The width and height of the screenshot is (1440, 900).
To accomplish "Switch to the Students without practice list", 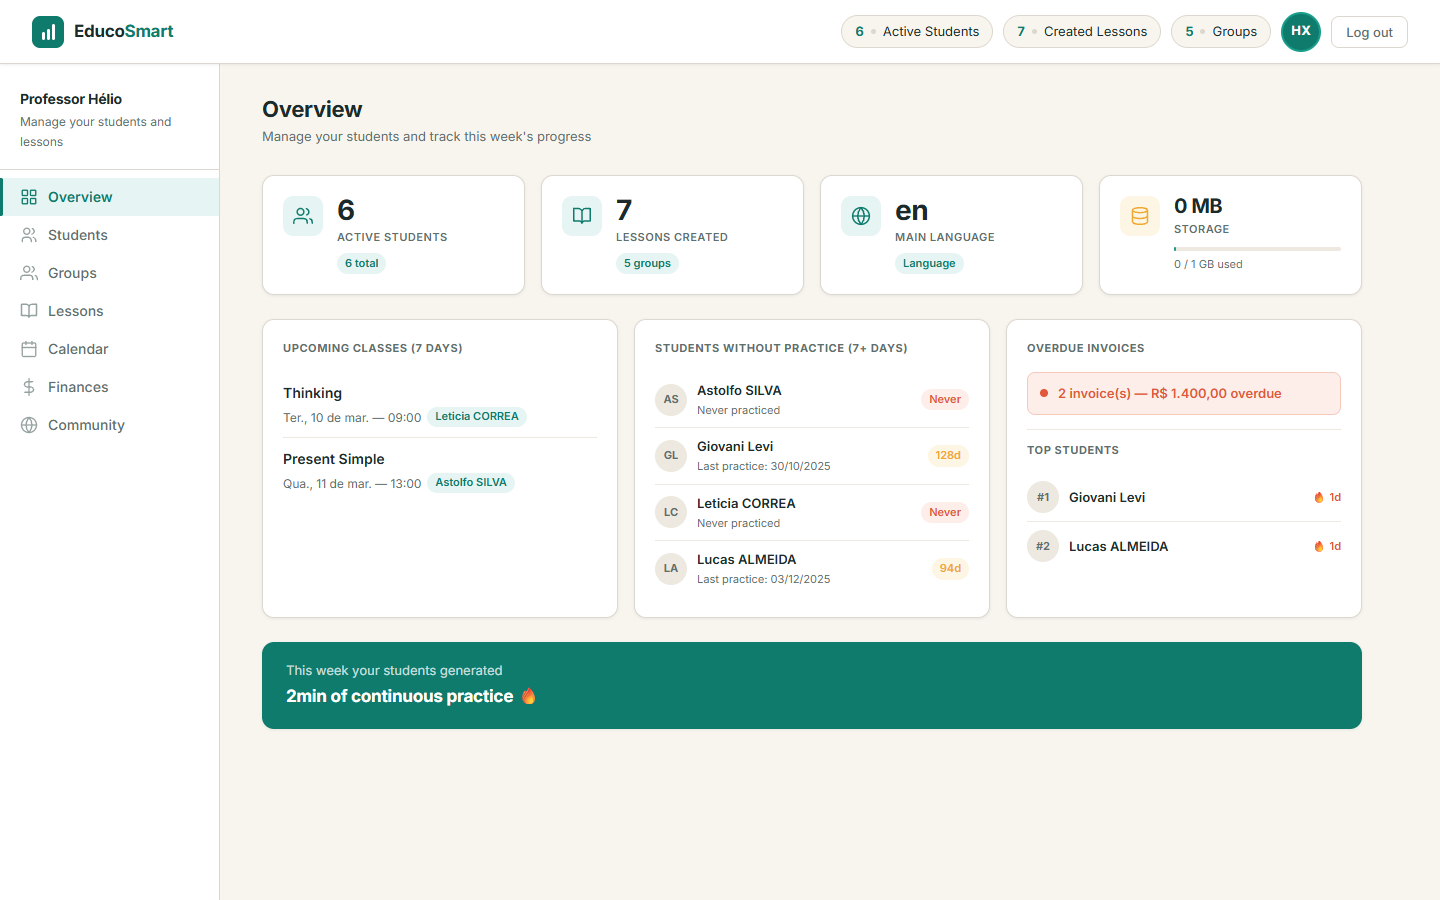I will tap(780, 348).
